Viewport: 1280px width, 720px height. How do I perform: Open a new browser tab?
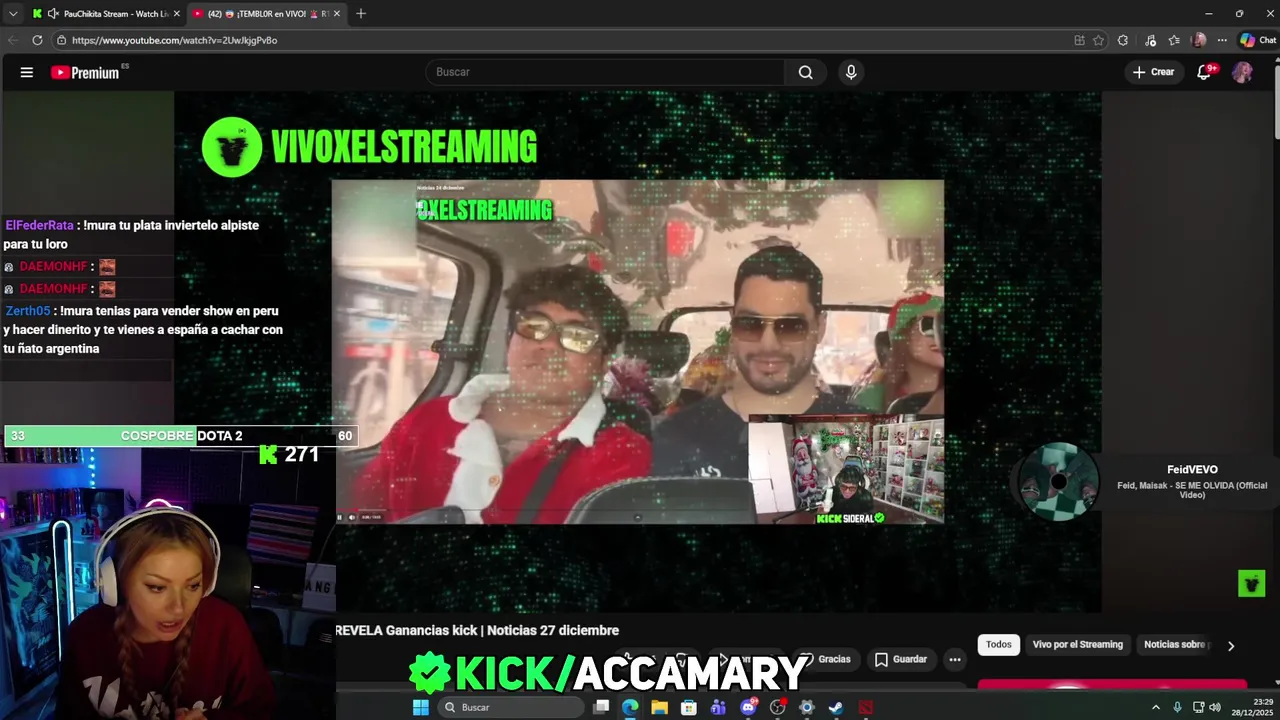(x=361, y=14)
